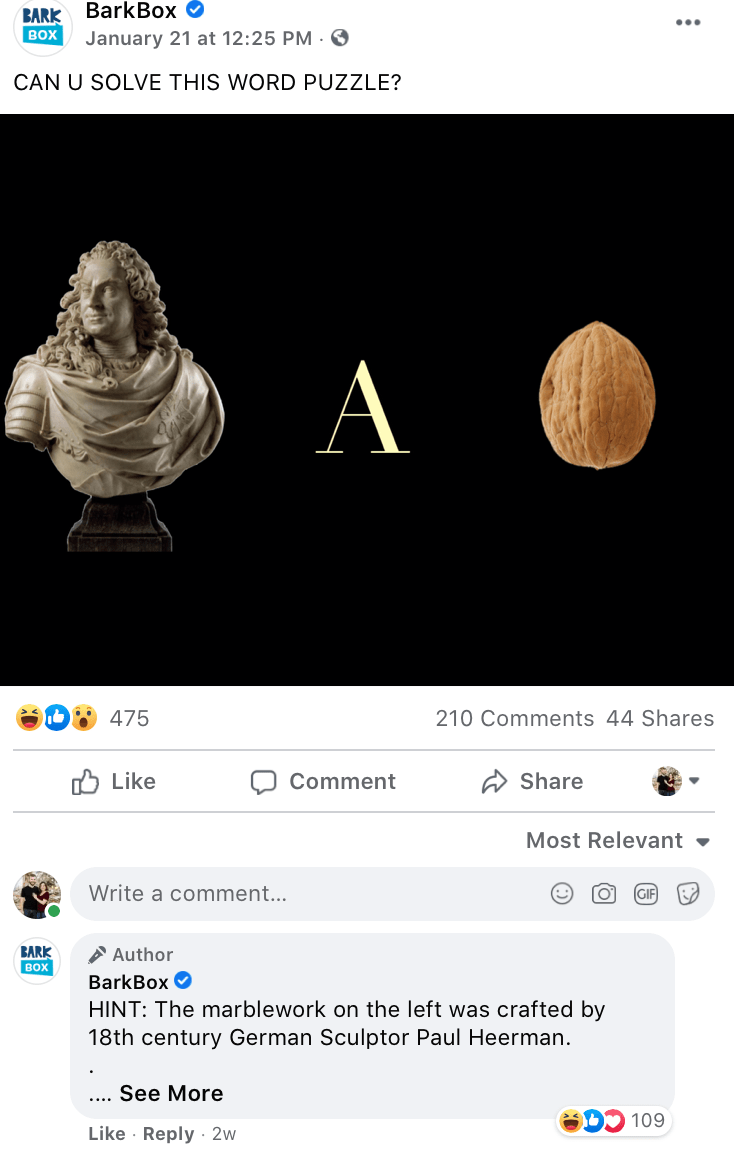The image size is (734, 1152).
Task: Click the Comment button under the post
Action: point(323,781)
